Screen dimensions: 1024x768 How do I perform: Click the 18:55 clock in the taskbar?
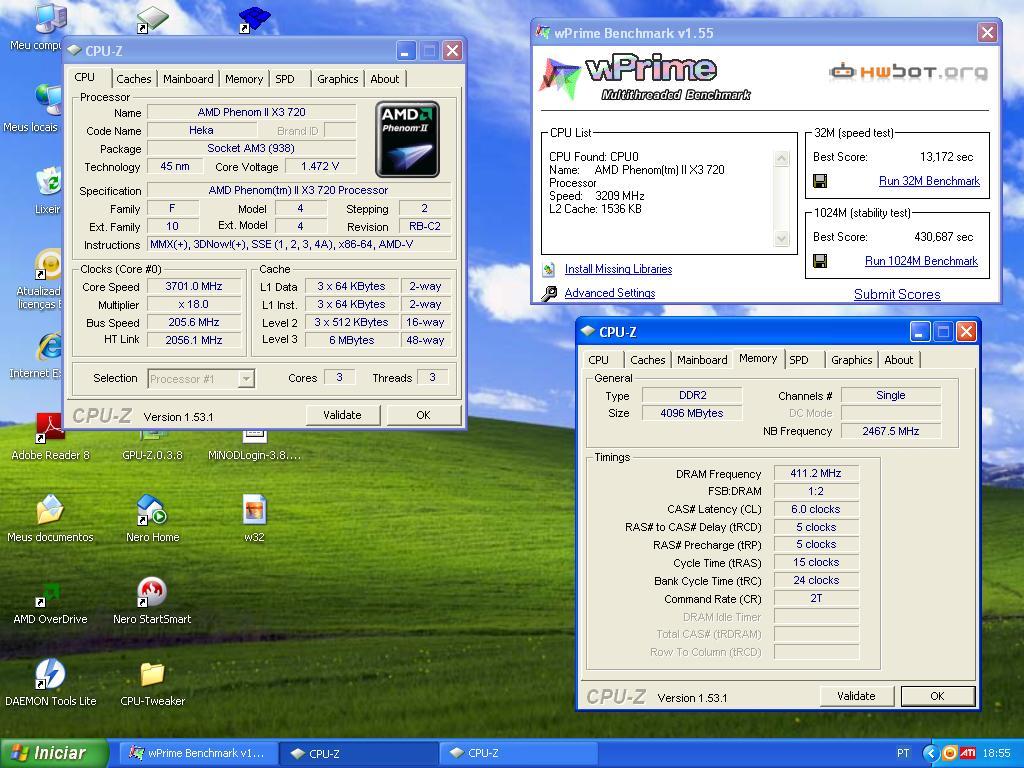[x=997, y=753]
